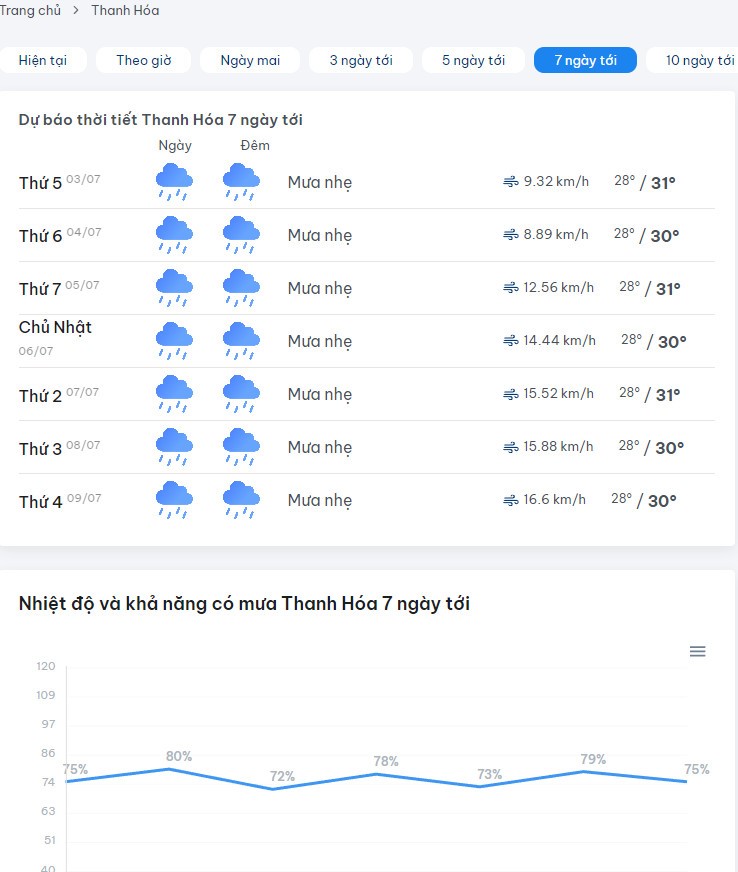Expand the Thứ 7 05/07 forecast row
The width and height of the screenshot is (738, 872).
(366, 288)
